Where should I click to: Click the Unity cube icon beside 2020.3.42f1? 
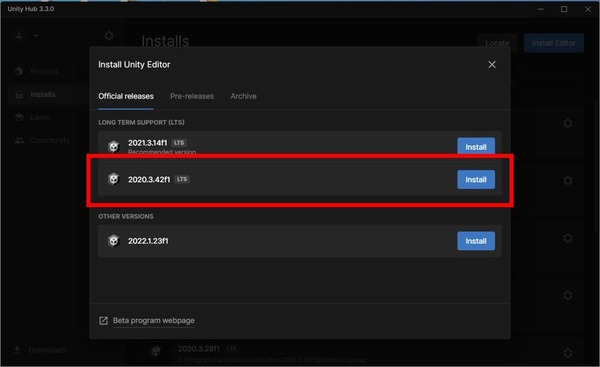[x=113, y=179]
